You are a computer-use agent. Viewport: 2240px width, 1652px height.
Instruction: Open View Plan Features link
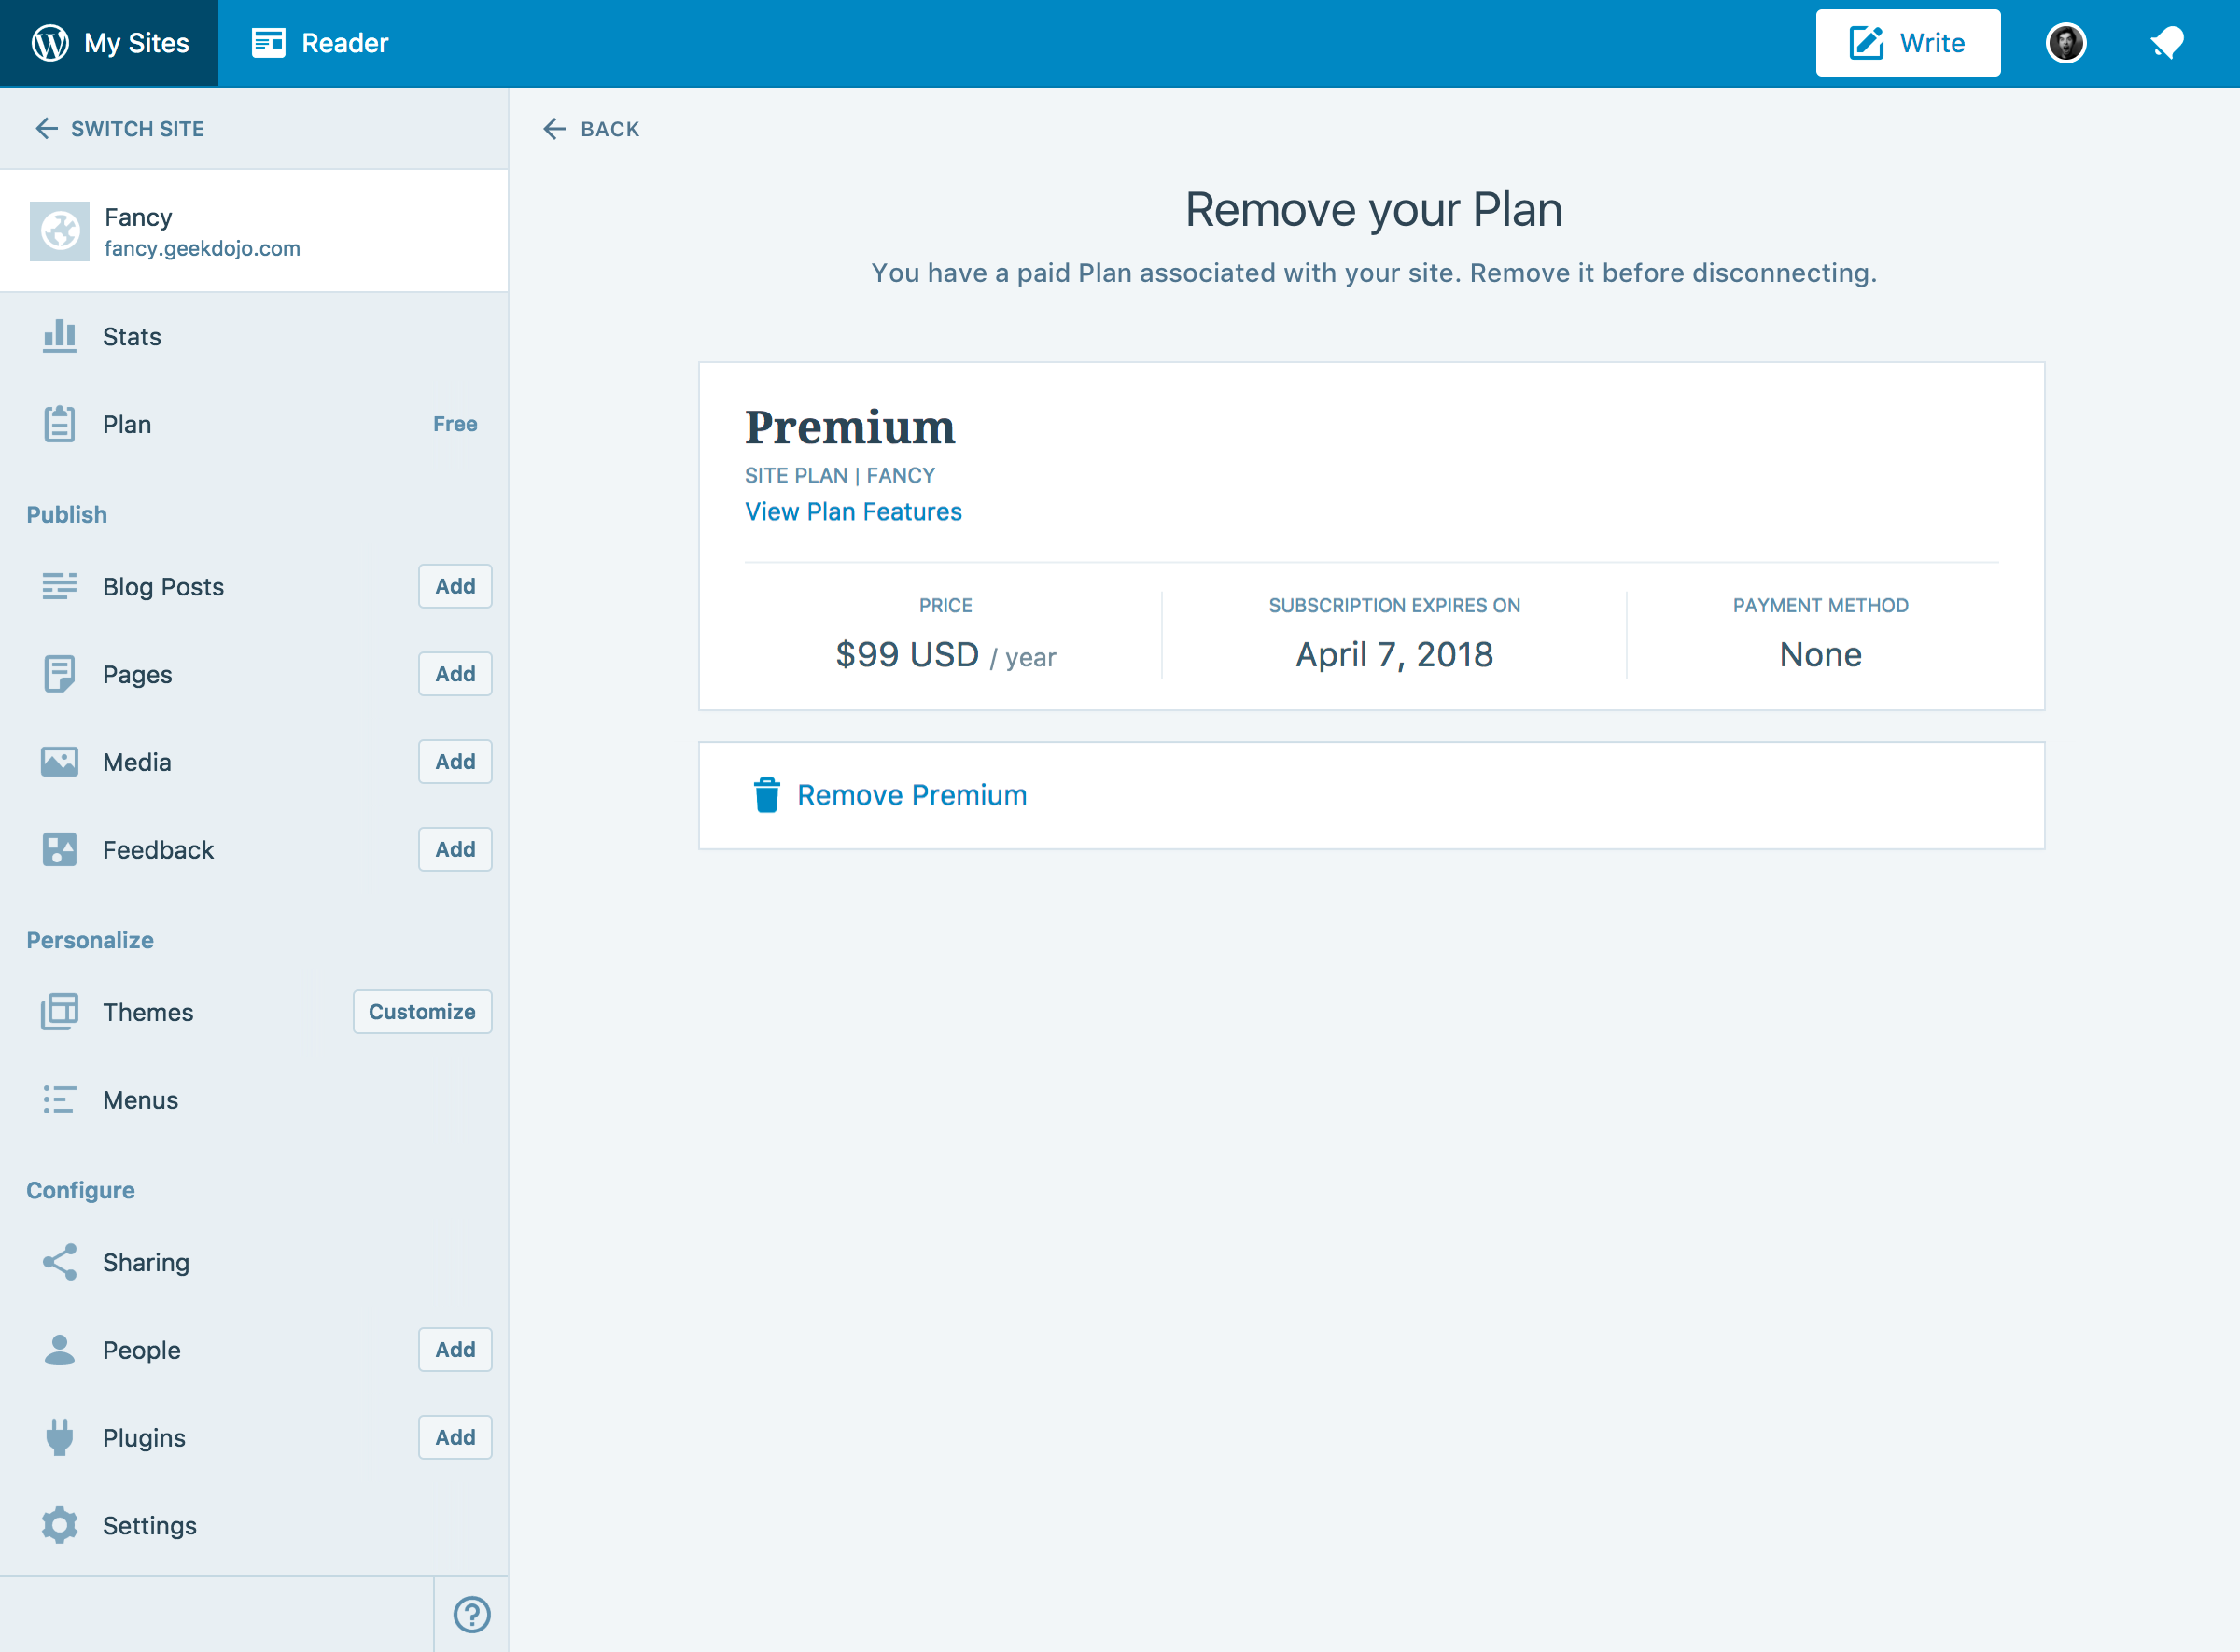pyautogui.click(x=853, y=512)
